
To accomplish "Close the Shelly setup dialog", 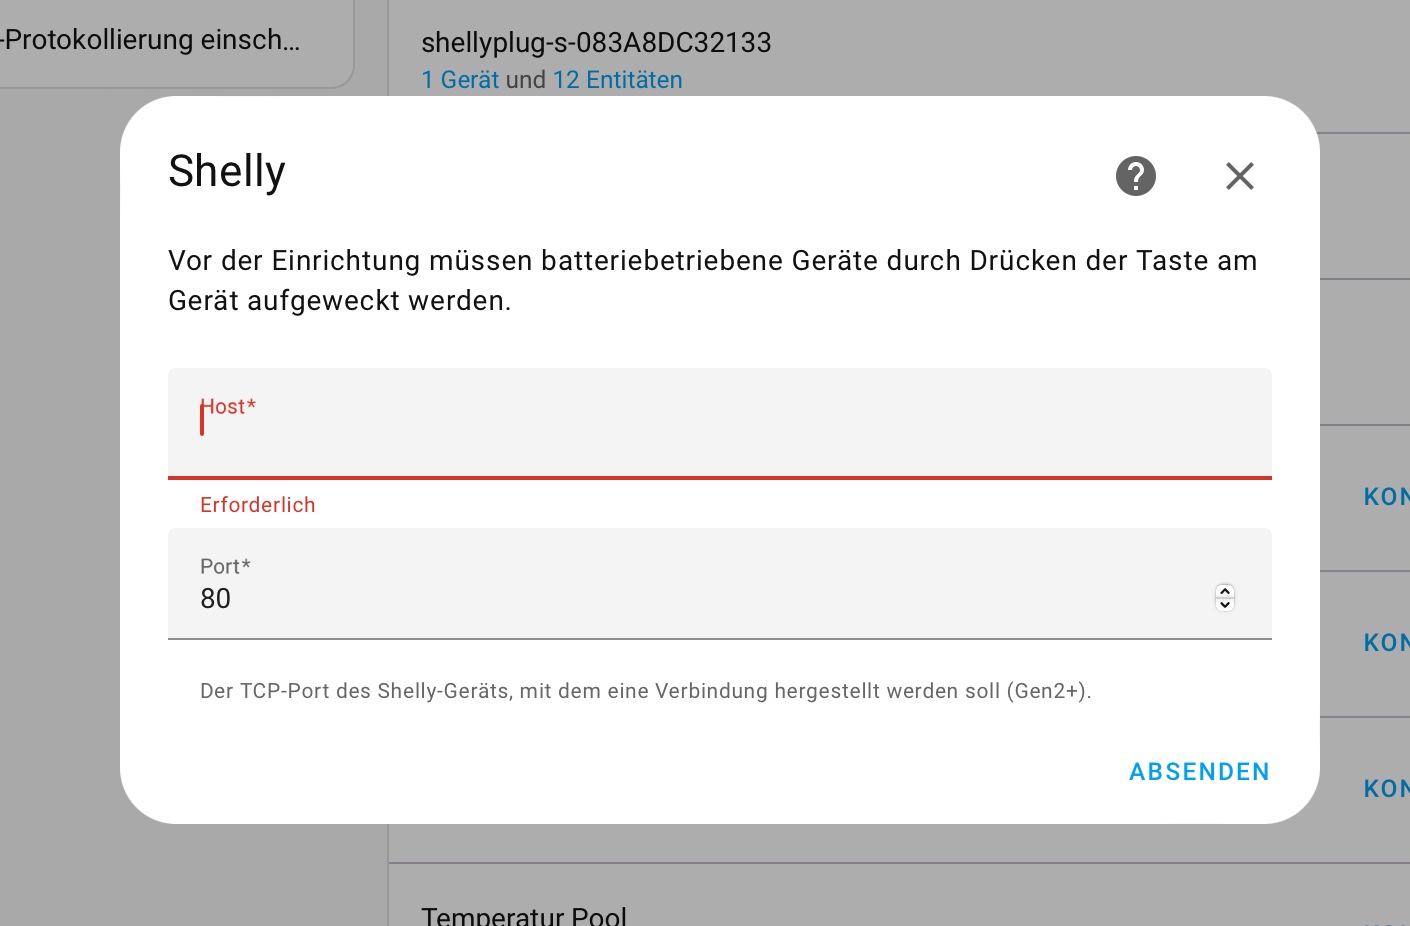I will point(1239,176).
